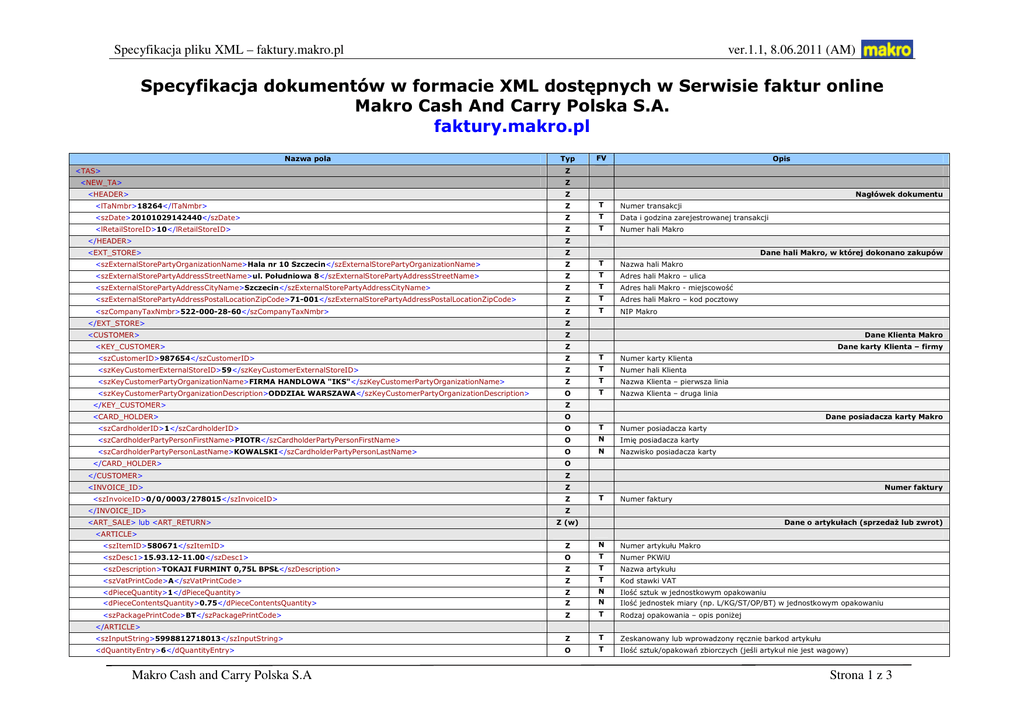This screenshot has width=1024, height=724.
Task: Click the 'Nazwa pola' column header
Action: 307,159
